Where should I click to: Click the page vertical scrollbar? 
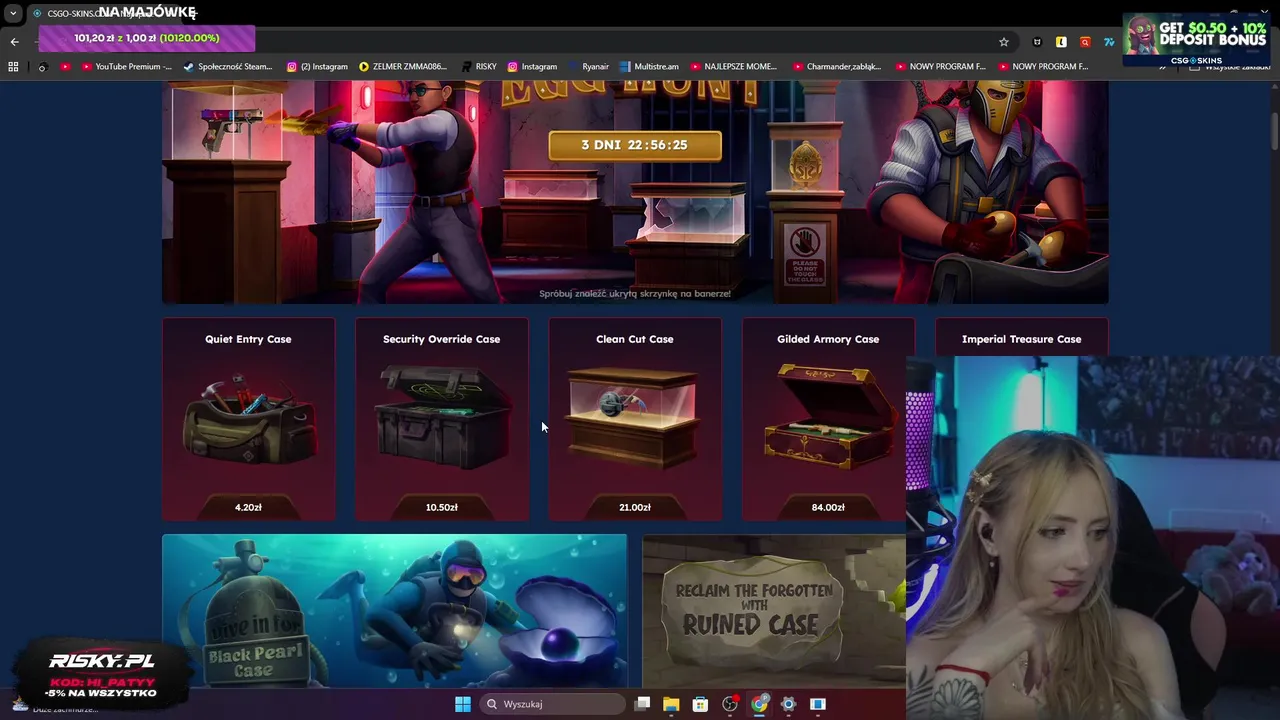coord(1274,130)
